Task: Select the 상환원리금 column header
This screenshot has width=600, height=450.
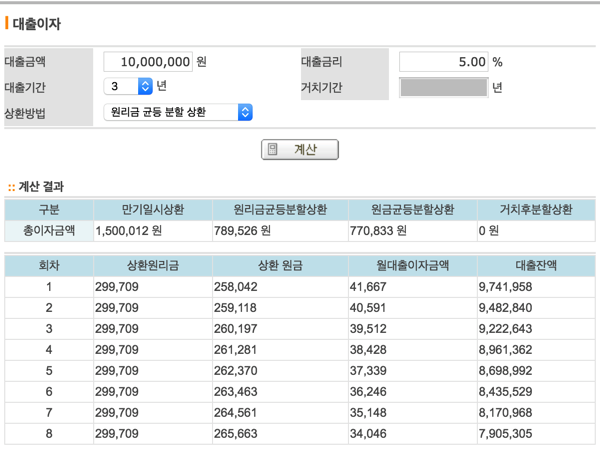Action: click(x=150, y=265)
